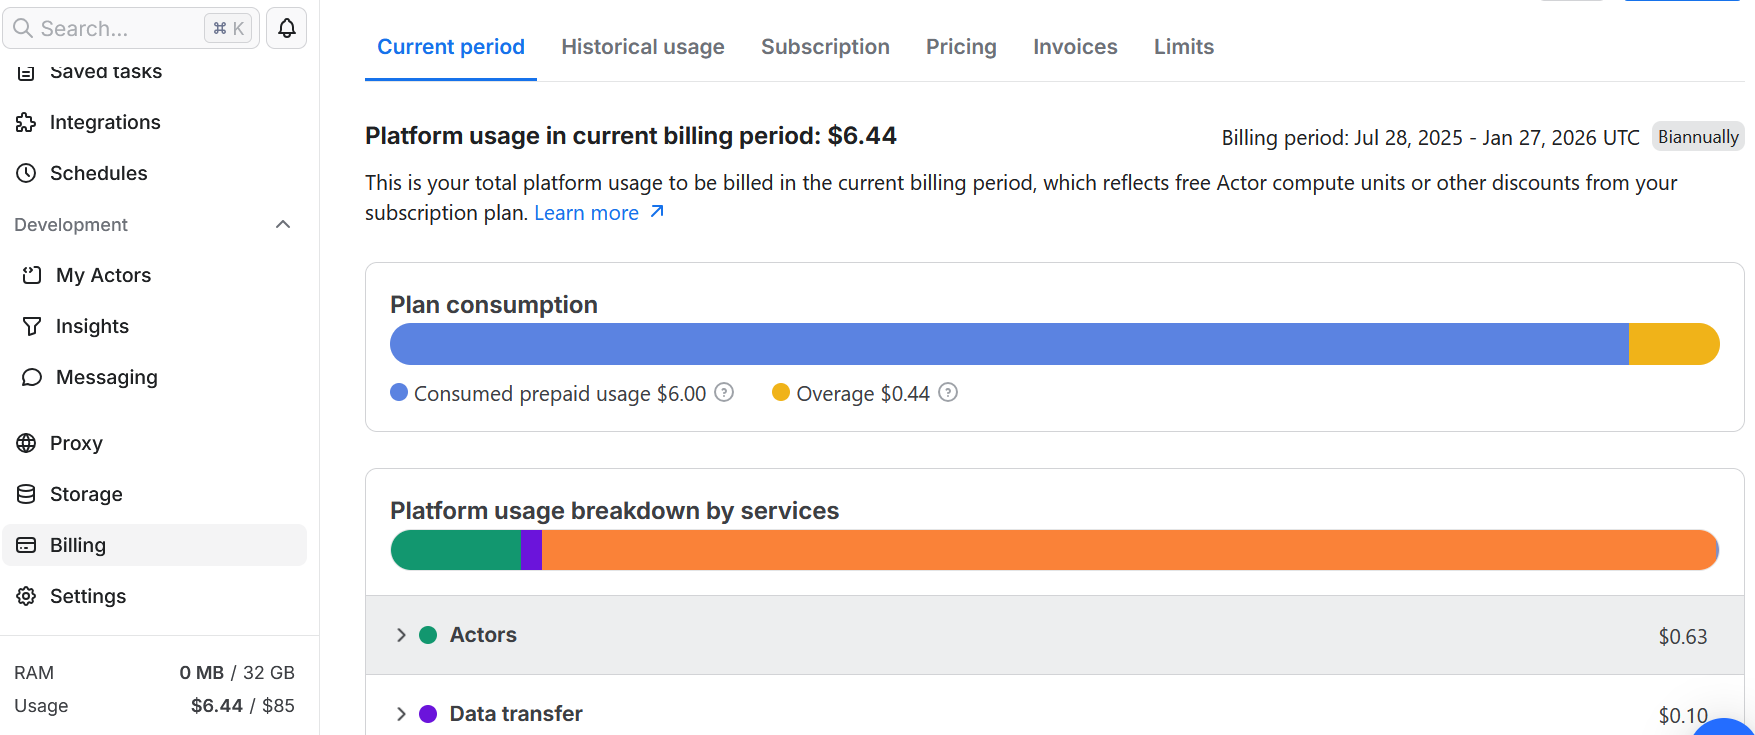
Task: Click the yellow overage segment of plan bar
Action: point(1673,344)
